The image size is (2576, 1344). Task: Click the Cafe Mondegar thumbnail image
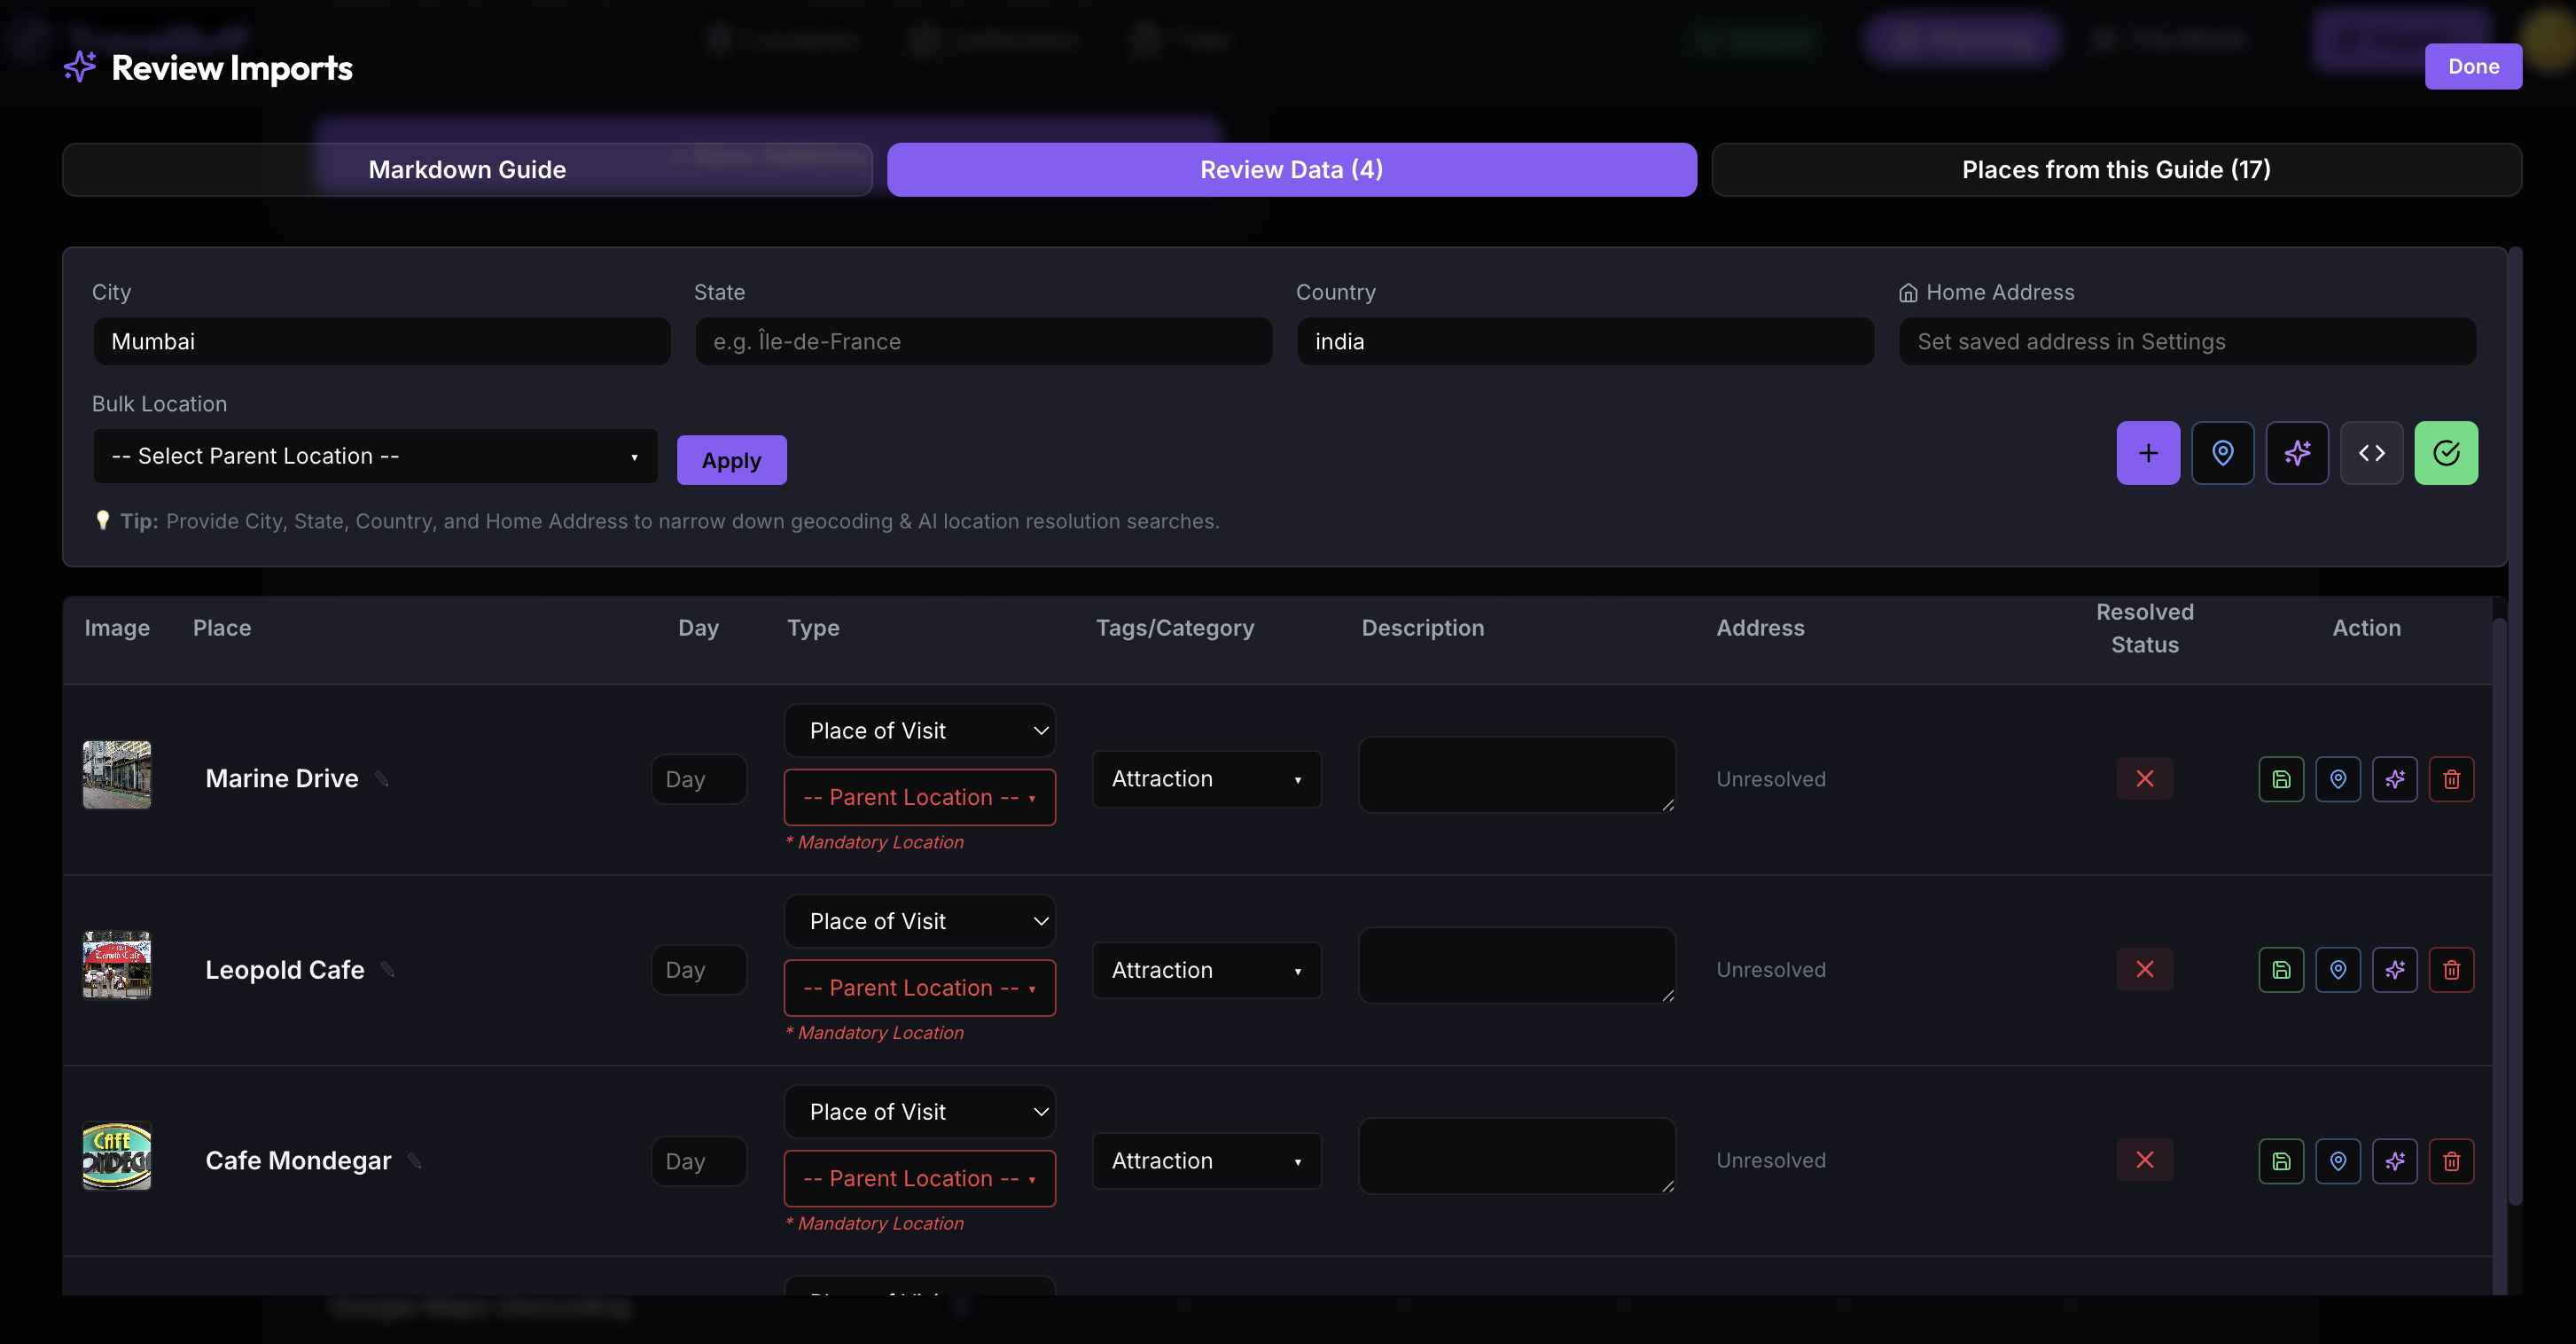117,1156
